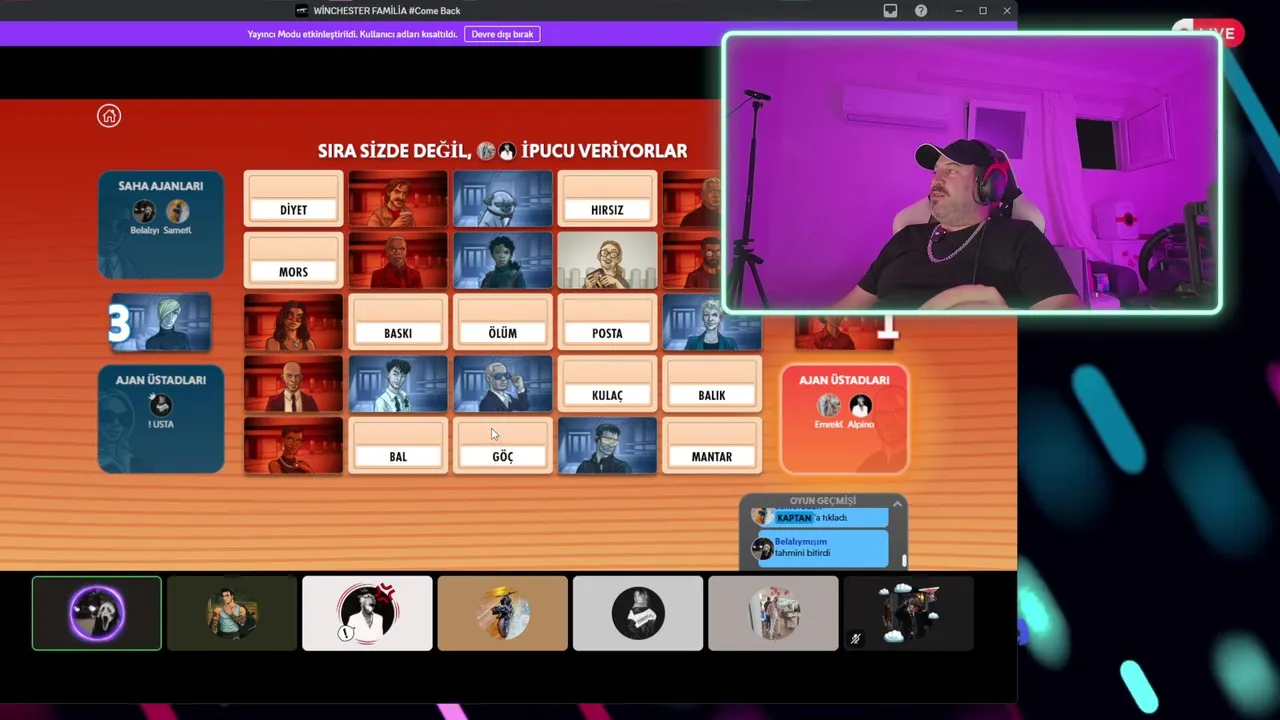
Task: Select the ghost mask avatar call tile
Action: pyautogui.click(x=96, y=613)
